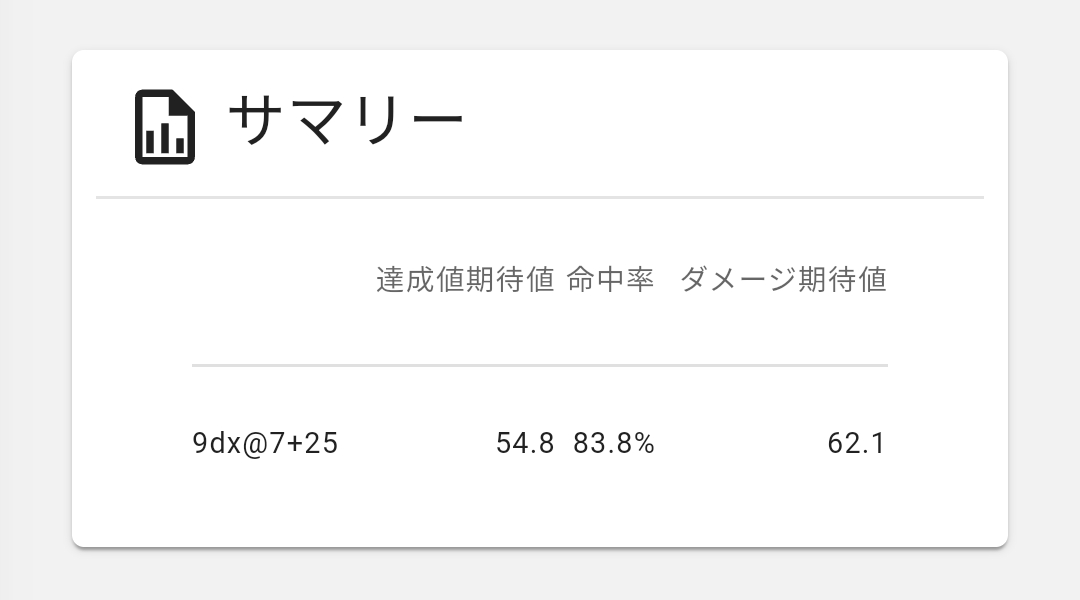The width and height of the screenshot is (1080, 600).
Task: Click the 62.1 damage expectation cell
Action: pyautogui.click(x=857, y=443)
